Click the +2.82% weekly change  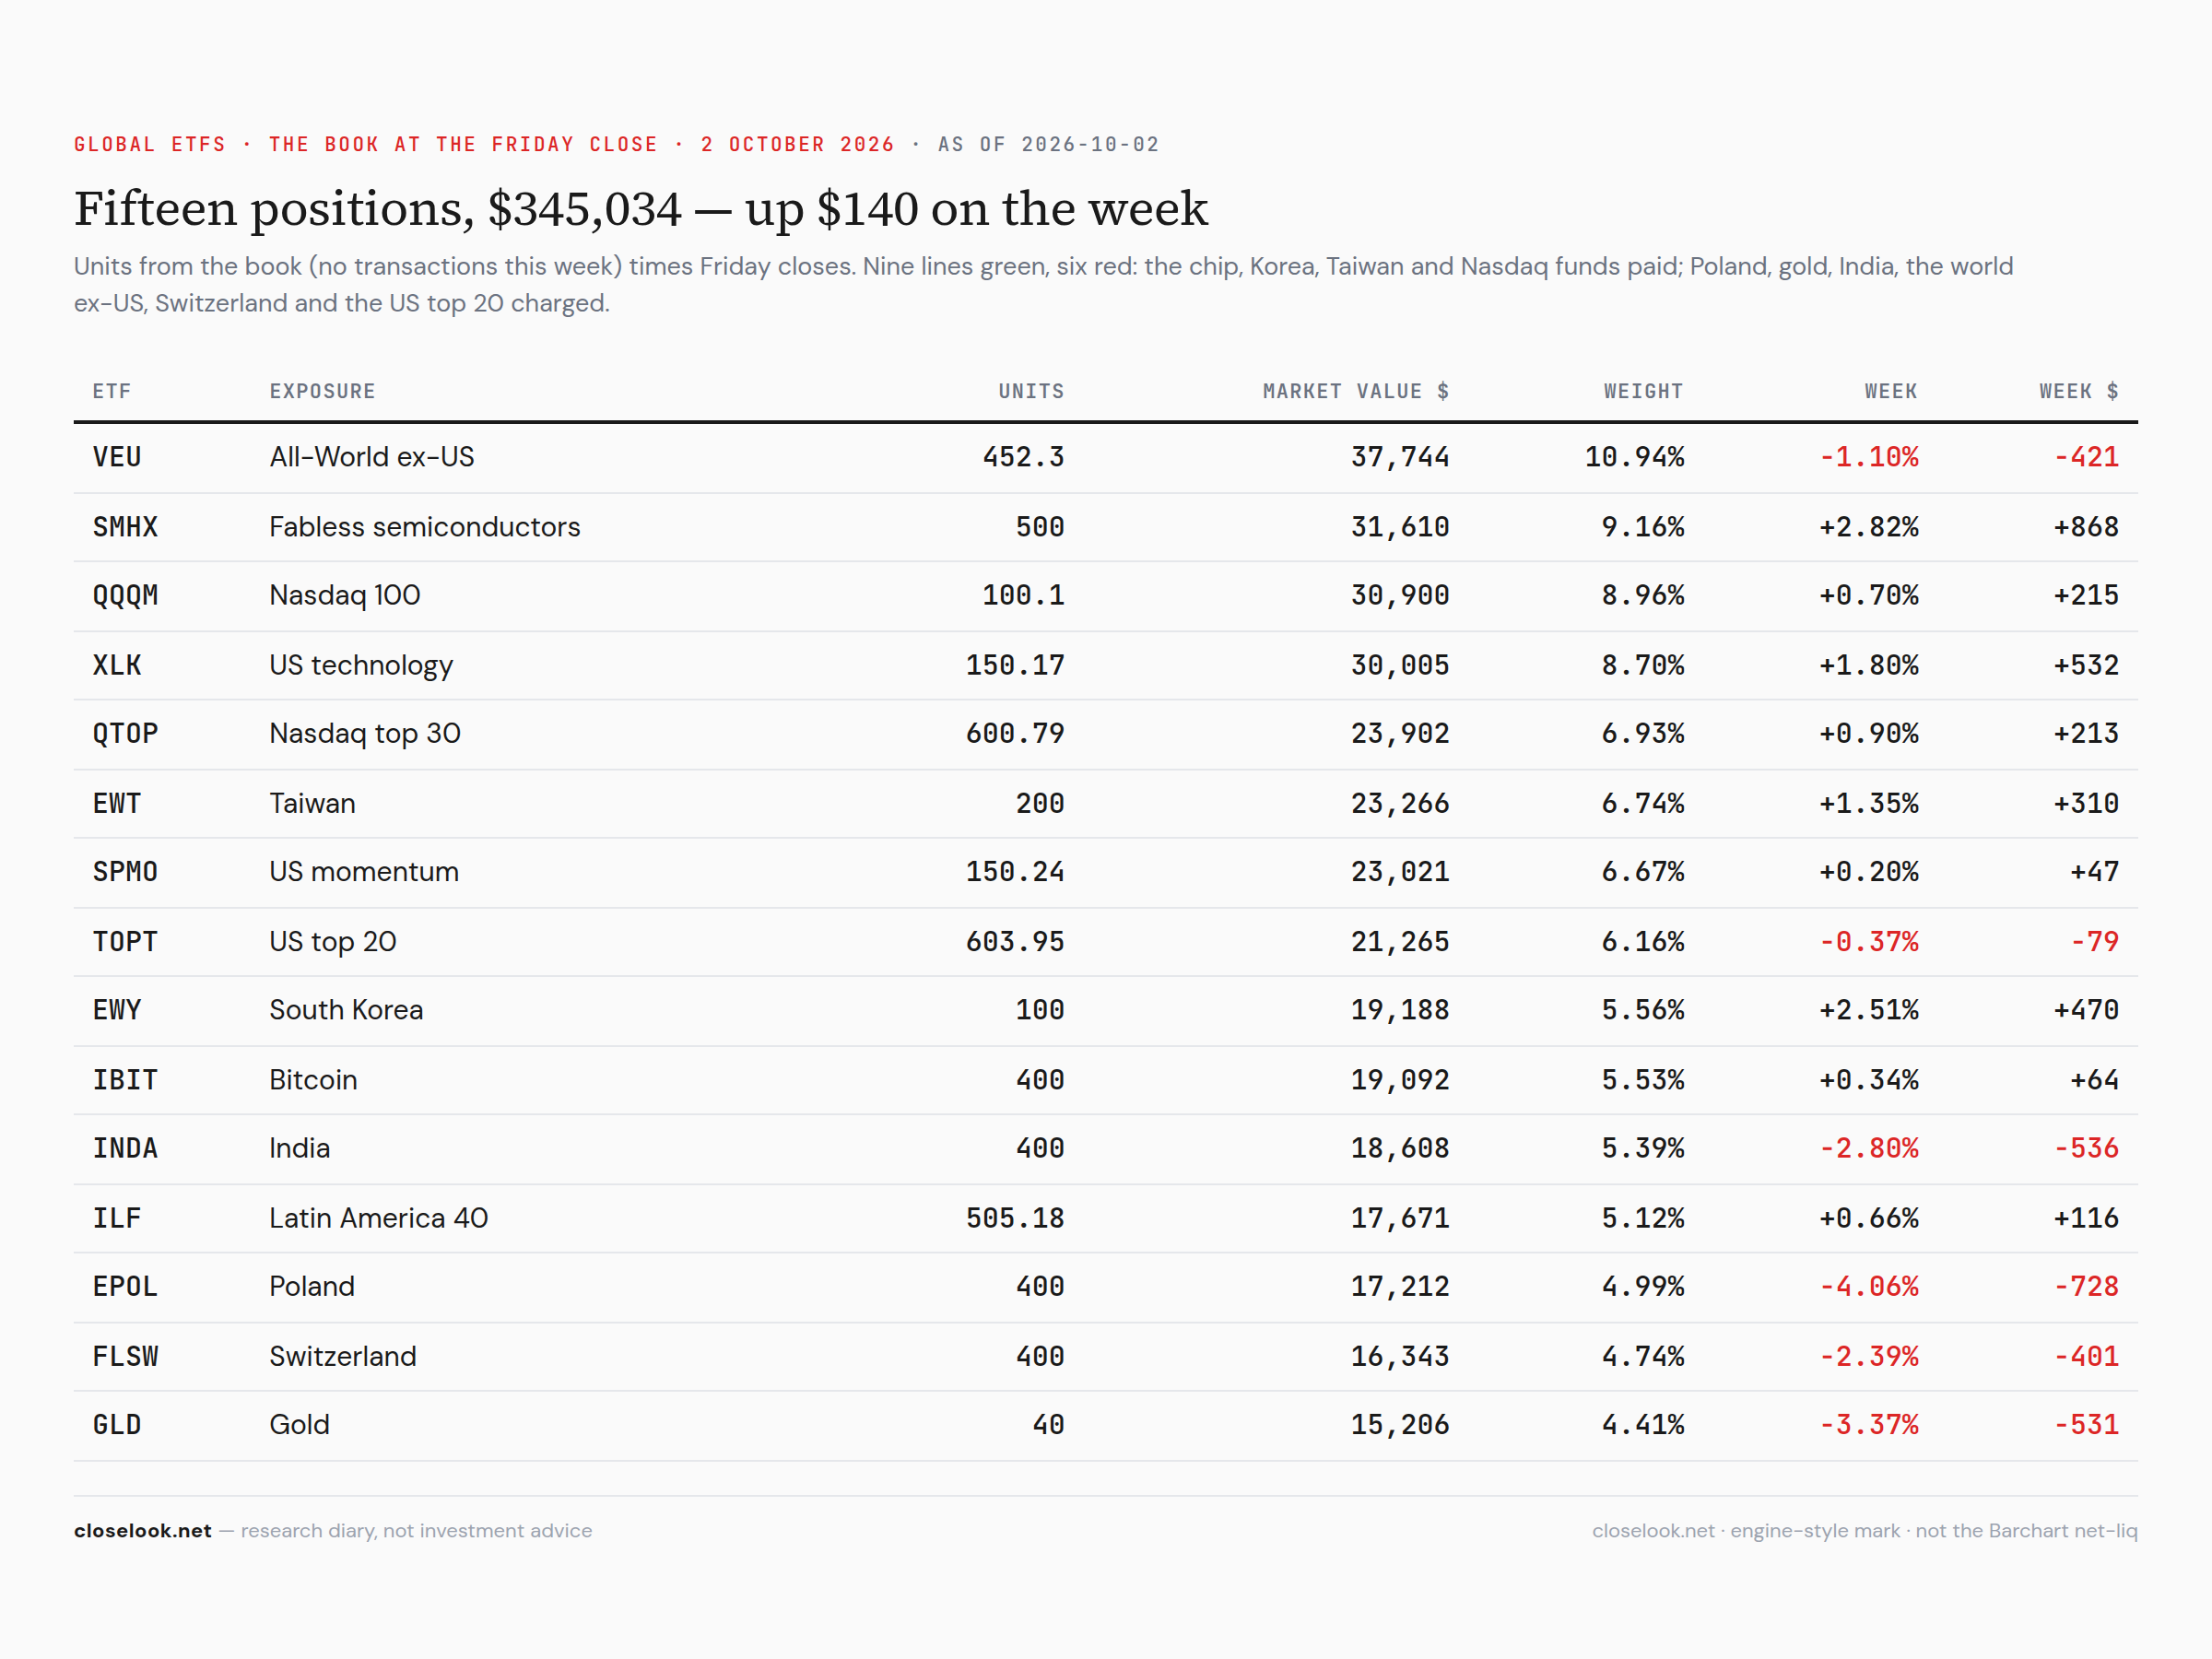[1868, 527]
